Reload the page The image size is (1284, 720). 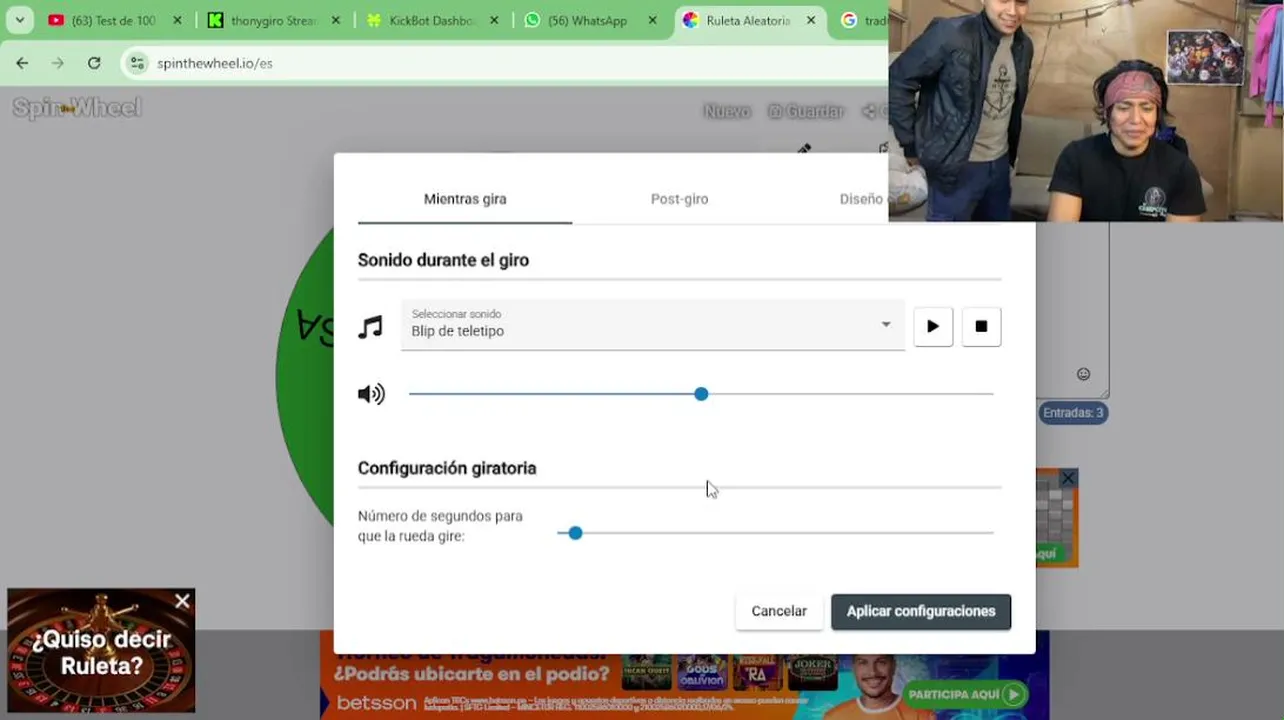(94, 63)
